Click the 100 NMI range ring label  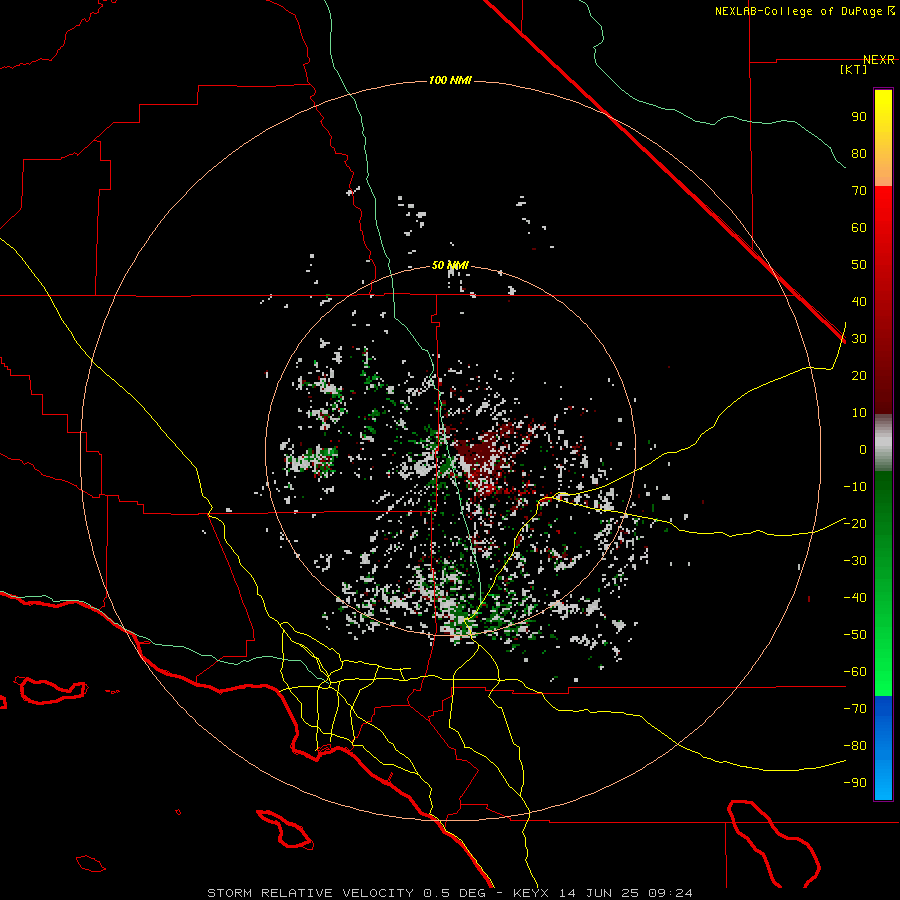451,80
